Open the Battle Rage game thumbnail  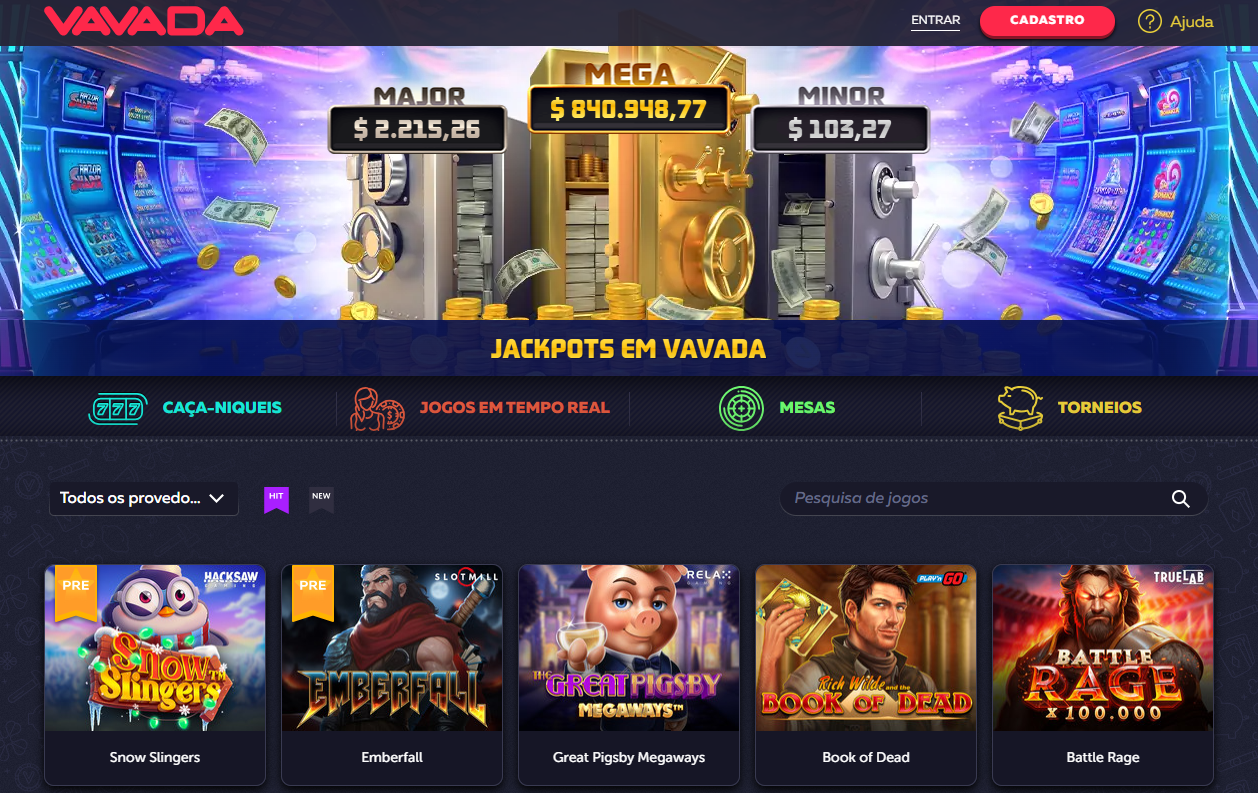1103,648
